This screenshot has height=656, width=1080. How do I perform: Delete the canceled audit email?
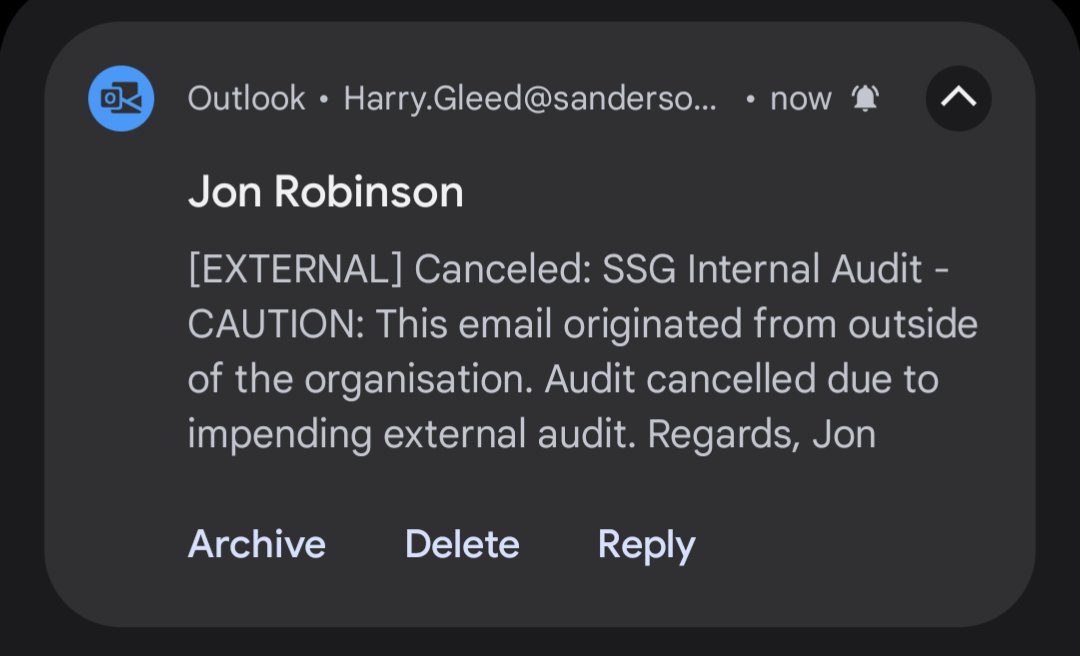coord(462,544)
